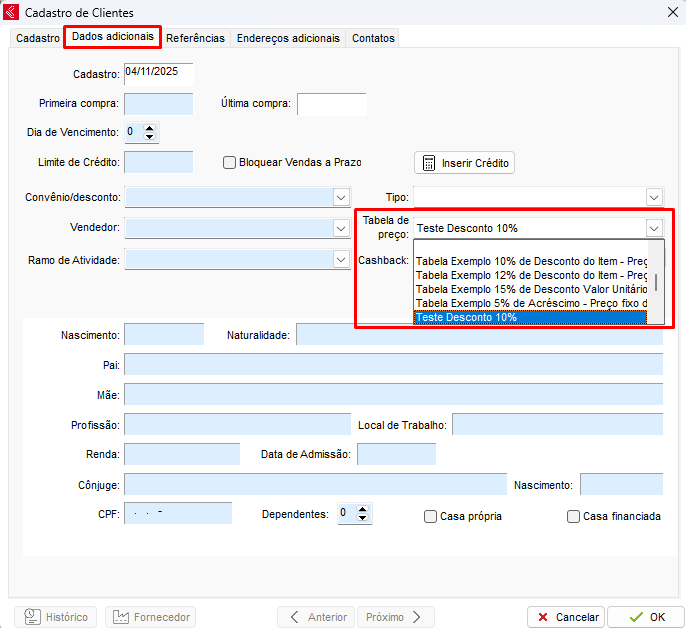Open the Endereços adicionais tab

pos(287,38)
